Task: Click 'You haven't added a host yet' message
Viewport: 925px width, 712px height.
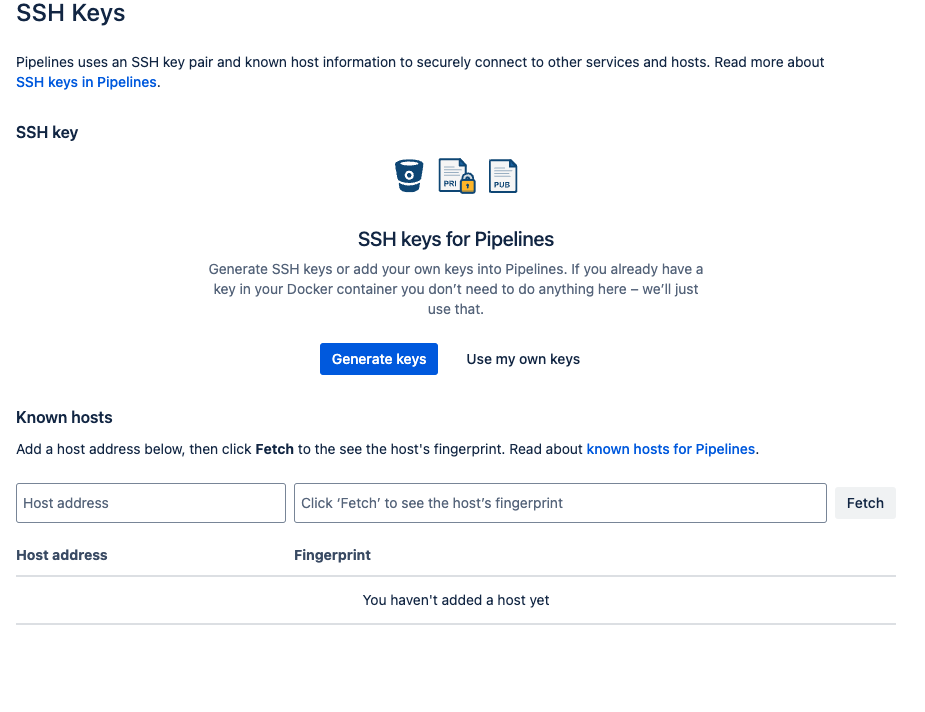Action: pyautogui.click(x=455, y=600)
